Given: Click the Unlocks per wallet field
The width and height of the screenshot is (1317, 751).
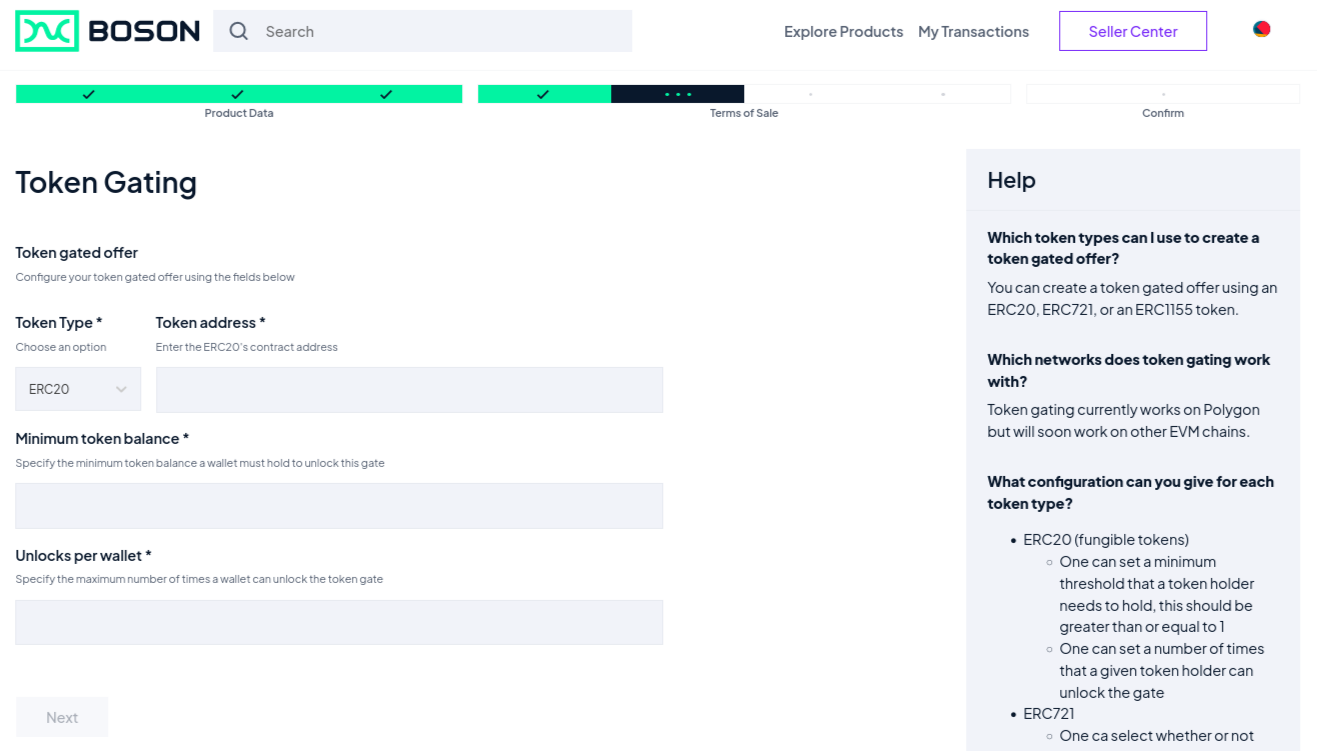Looking at the screenshot, I should point(338,622).
